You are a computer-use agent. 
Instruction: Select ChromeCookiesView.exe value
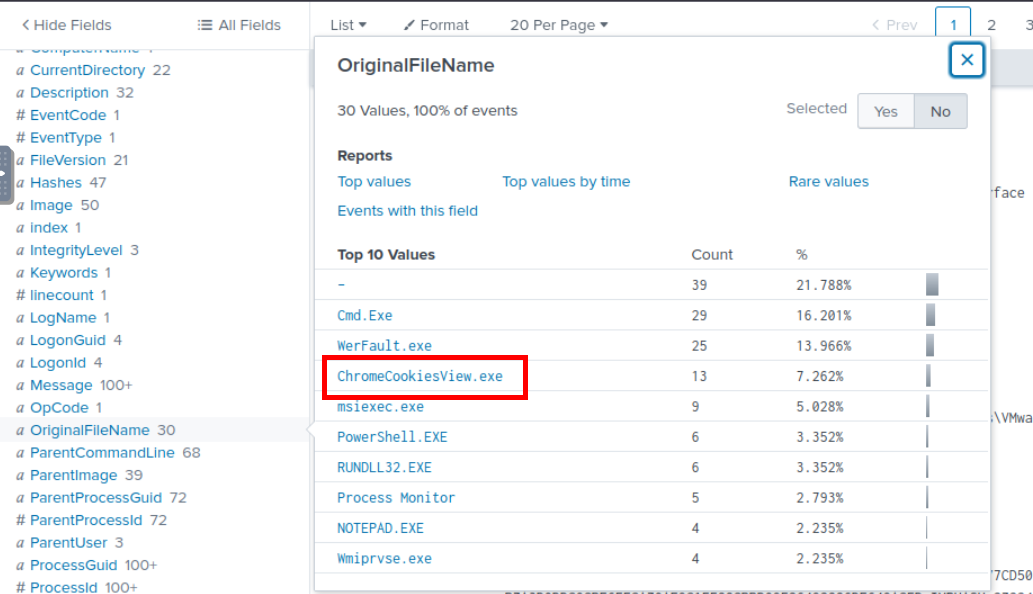click(x=420, y=377)
